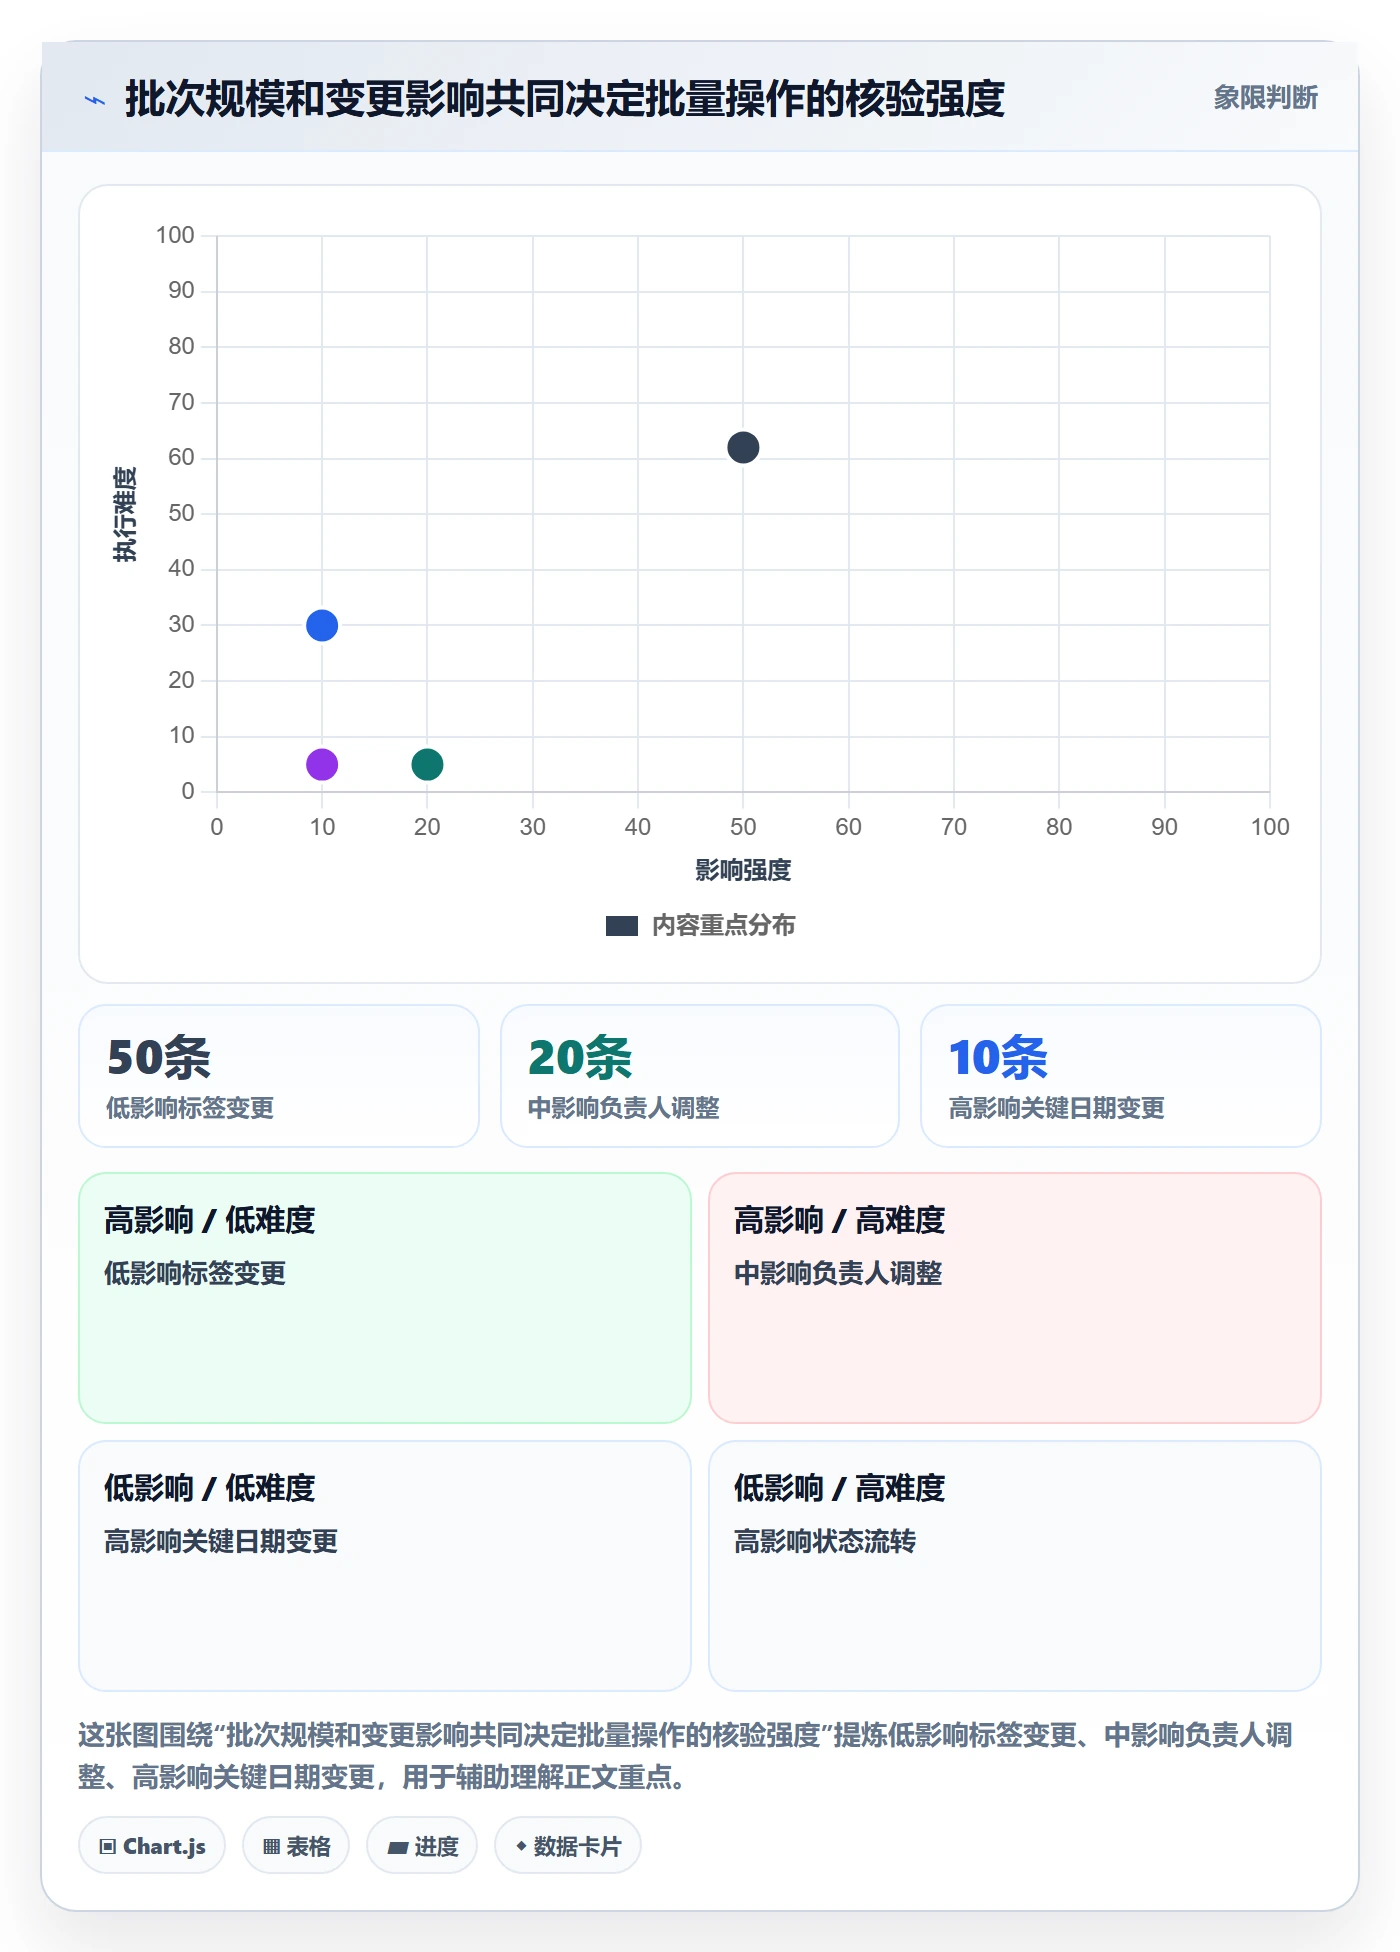Click the diamond icon in 数据卡片 chip

[521, 1846]
